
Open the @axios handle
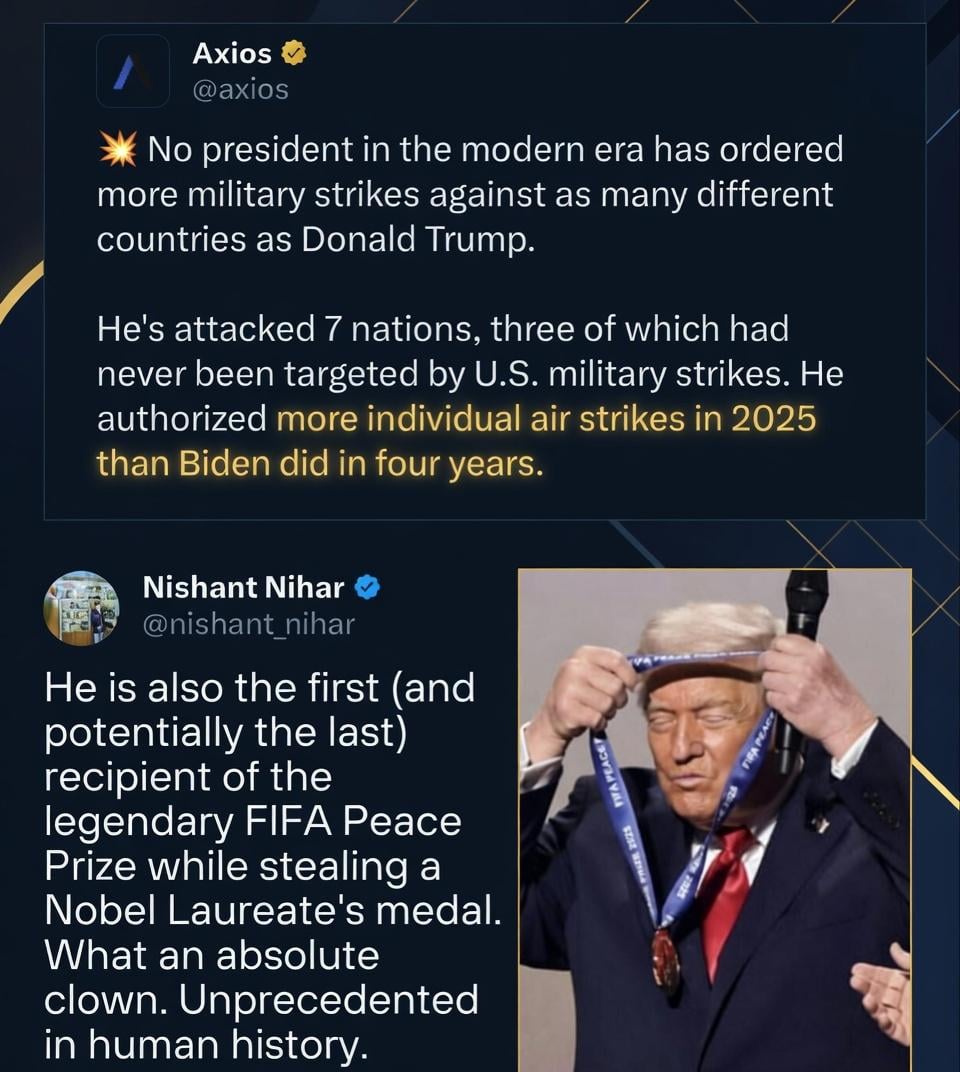click(240, 89)
